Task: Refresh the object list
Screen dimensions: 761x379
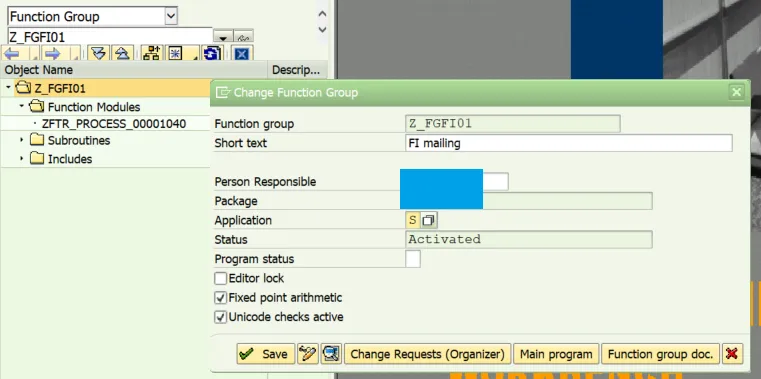Action: pos(213,53)
